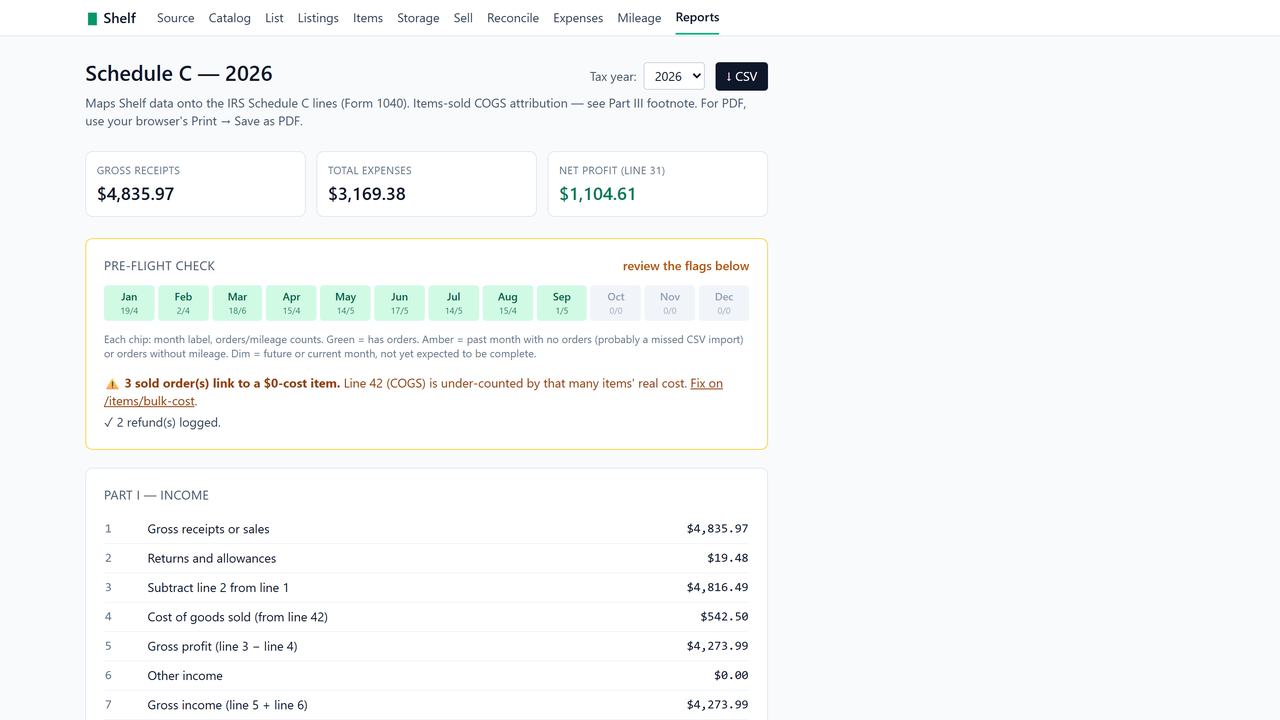Image resolution: width=1280 pixels, height=720 pixels.
Task: Switch to the List tab
Action: coord(274,18)
